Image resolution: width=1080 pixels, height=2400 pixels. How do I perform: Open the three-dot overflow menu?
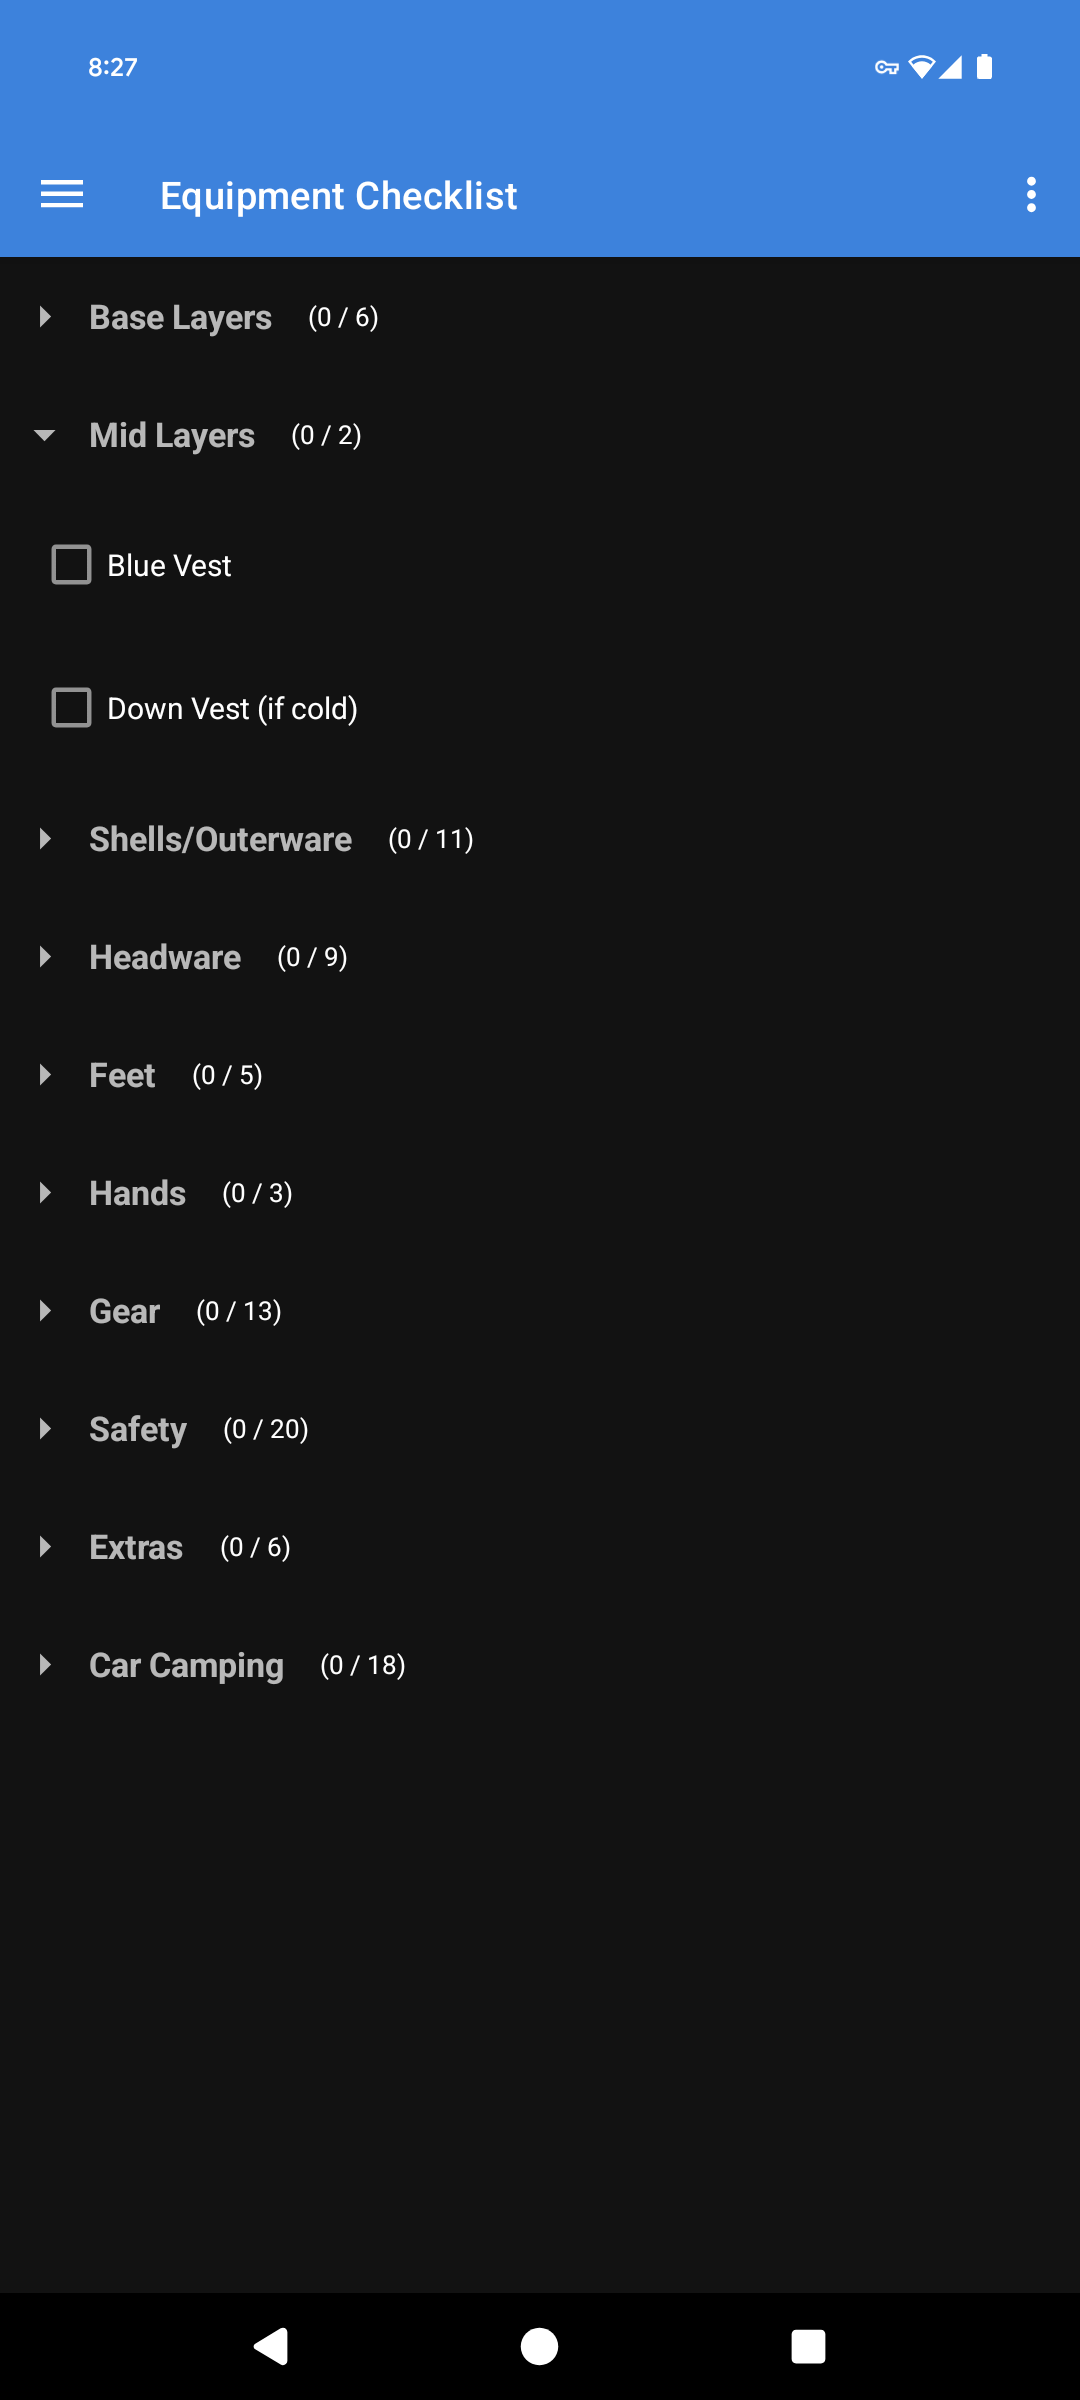coord(1031,194)
